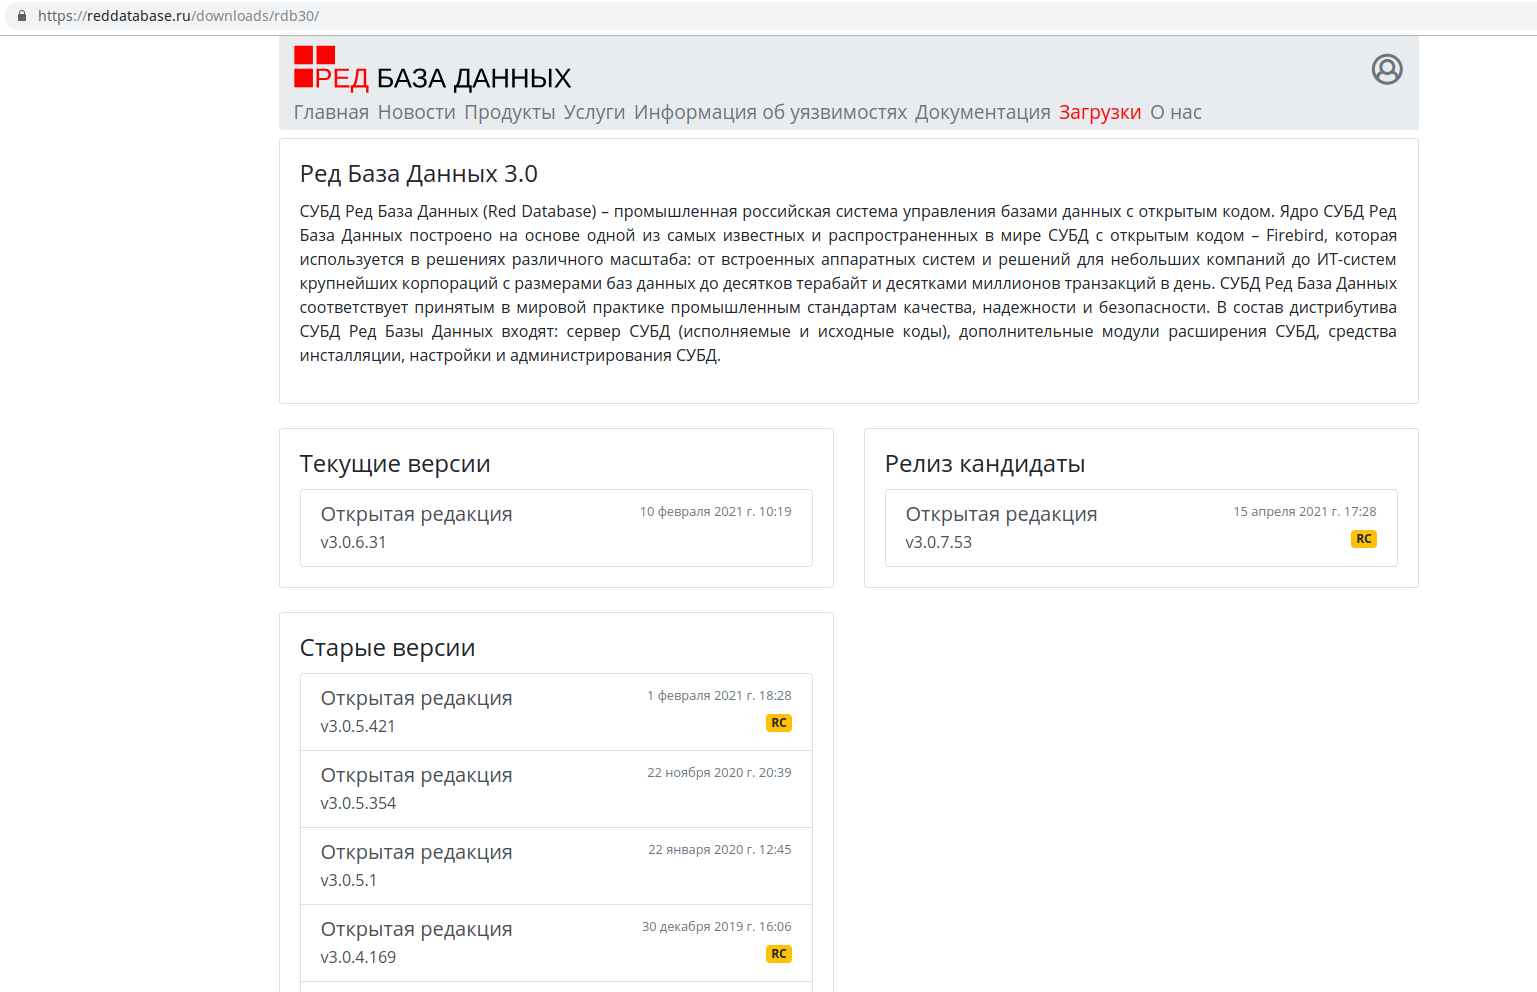1537x992 pixels.
Task: Click date 15 апреля 2021 г. 17:28
Action: coord(1304,512)
